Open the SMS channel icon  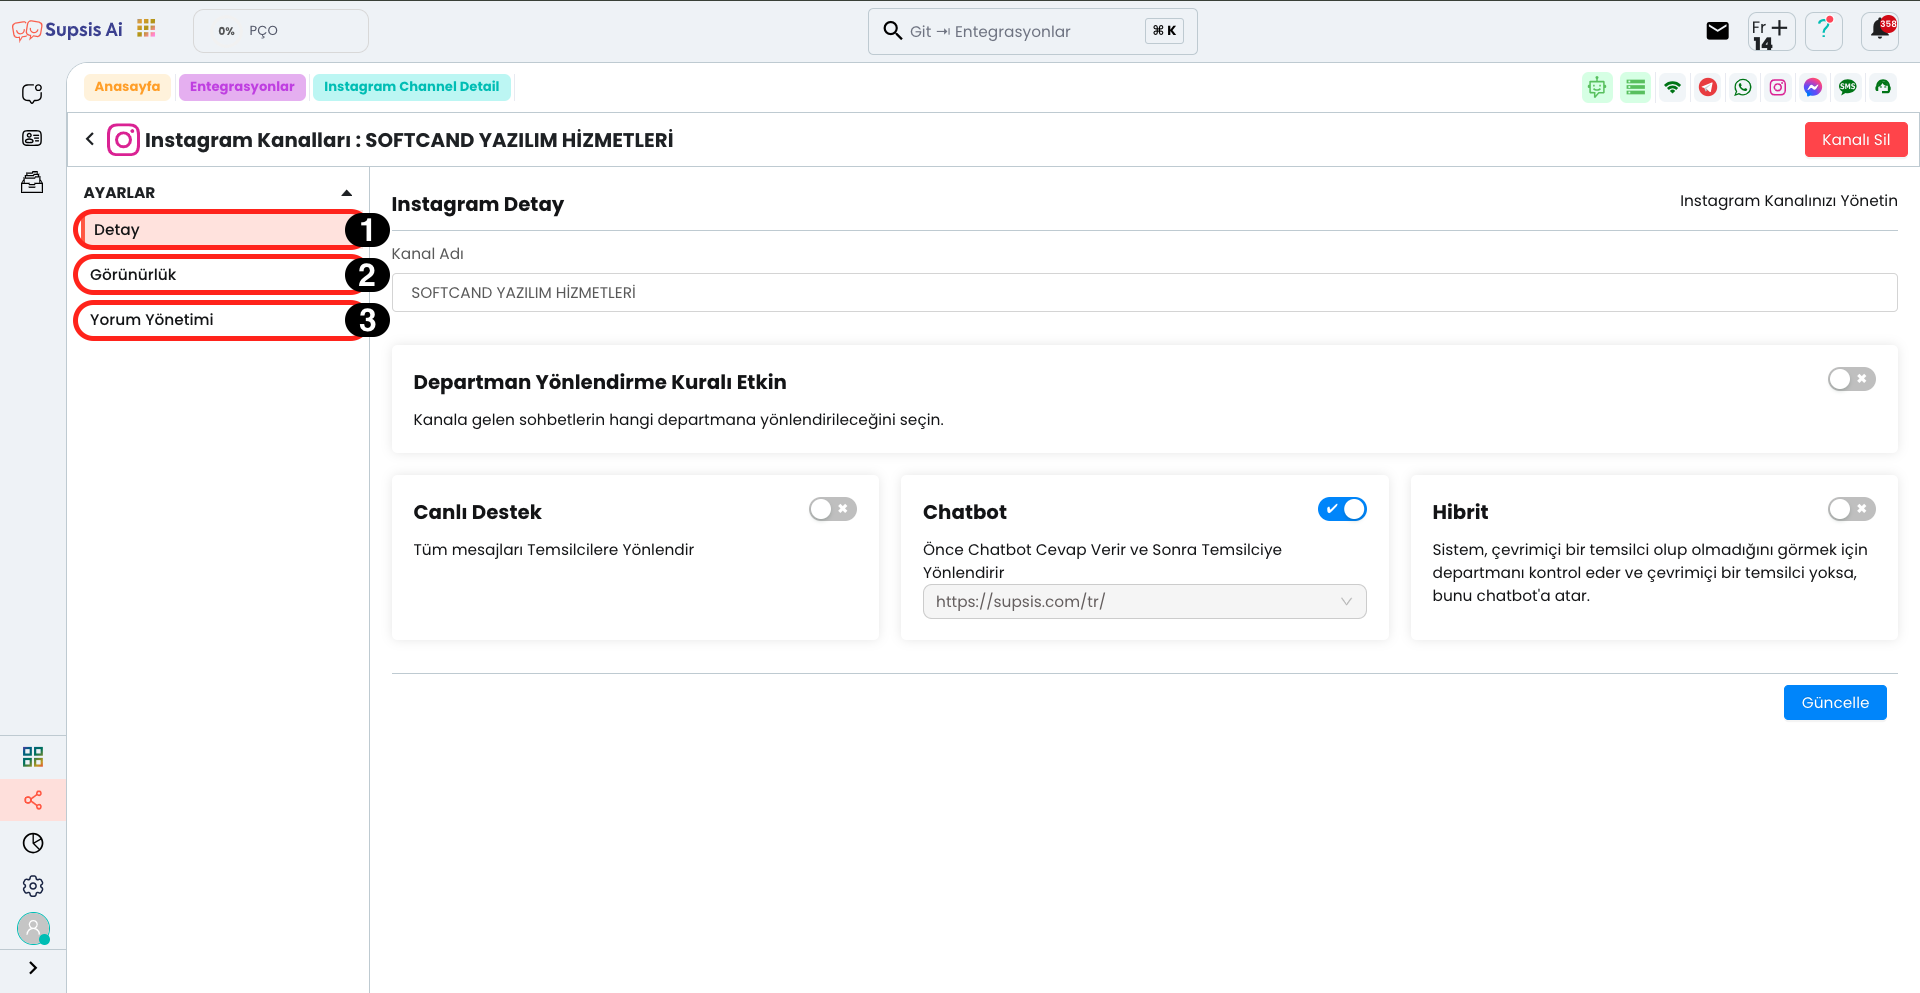tap(1848, 87)
